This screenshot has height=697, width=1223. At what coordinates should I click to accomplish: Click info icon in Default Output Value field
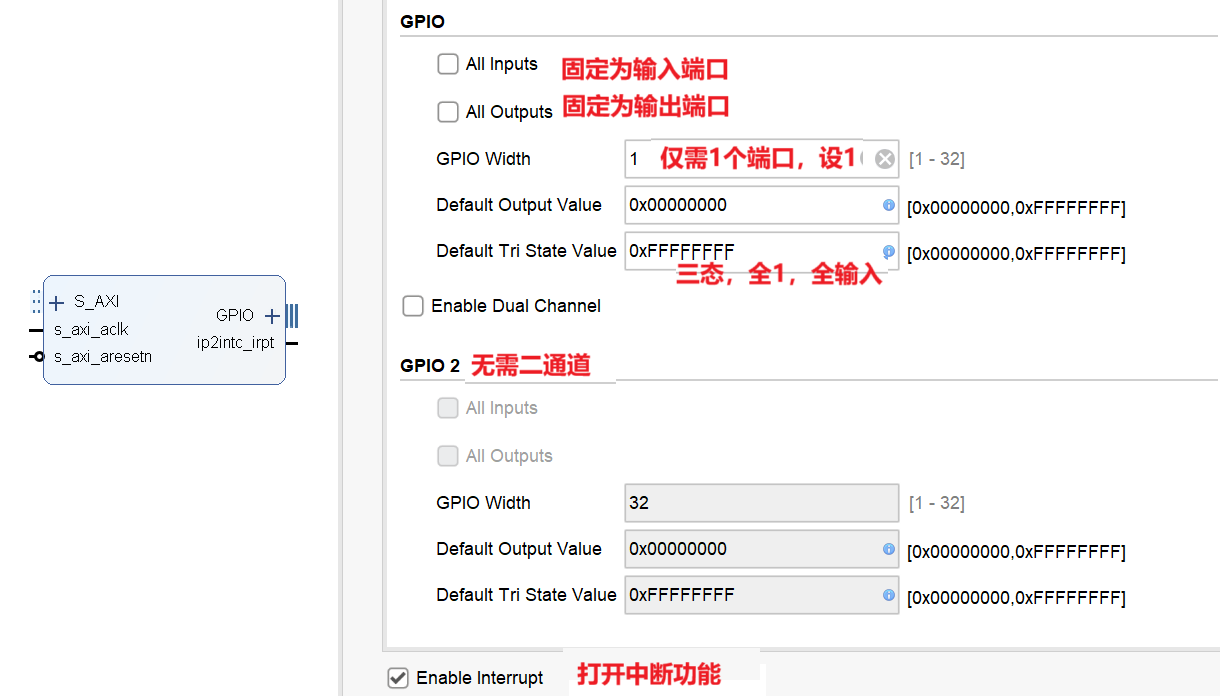tap(888, 205)
